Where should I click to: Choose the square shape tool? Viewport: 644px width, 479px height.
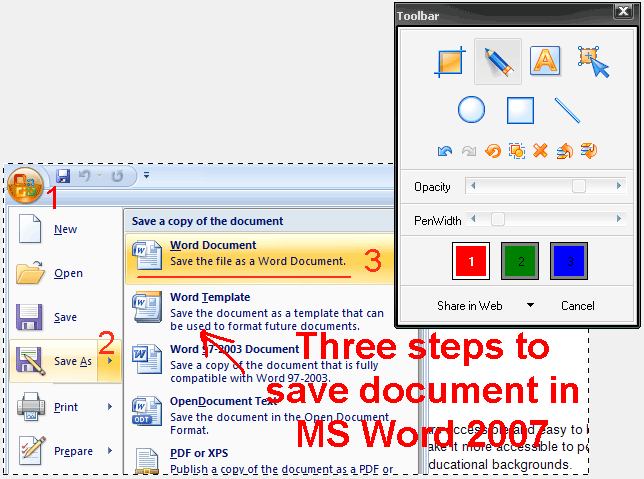point(520,110)
